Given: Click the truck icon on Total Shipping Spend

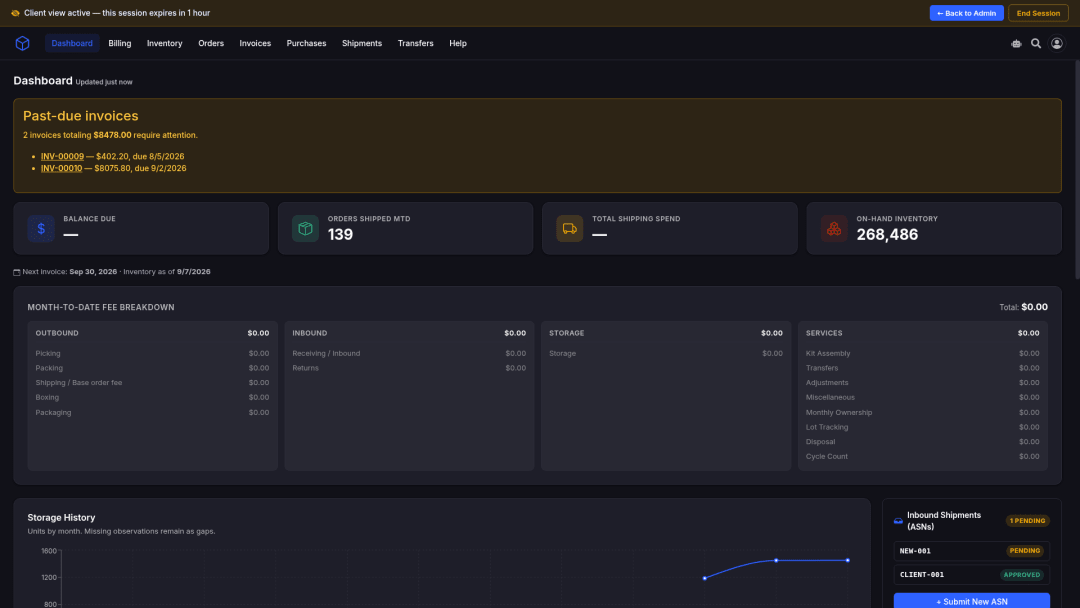Looking at the screenshot, I should click(x=570, y=229).
